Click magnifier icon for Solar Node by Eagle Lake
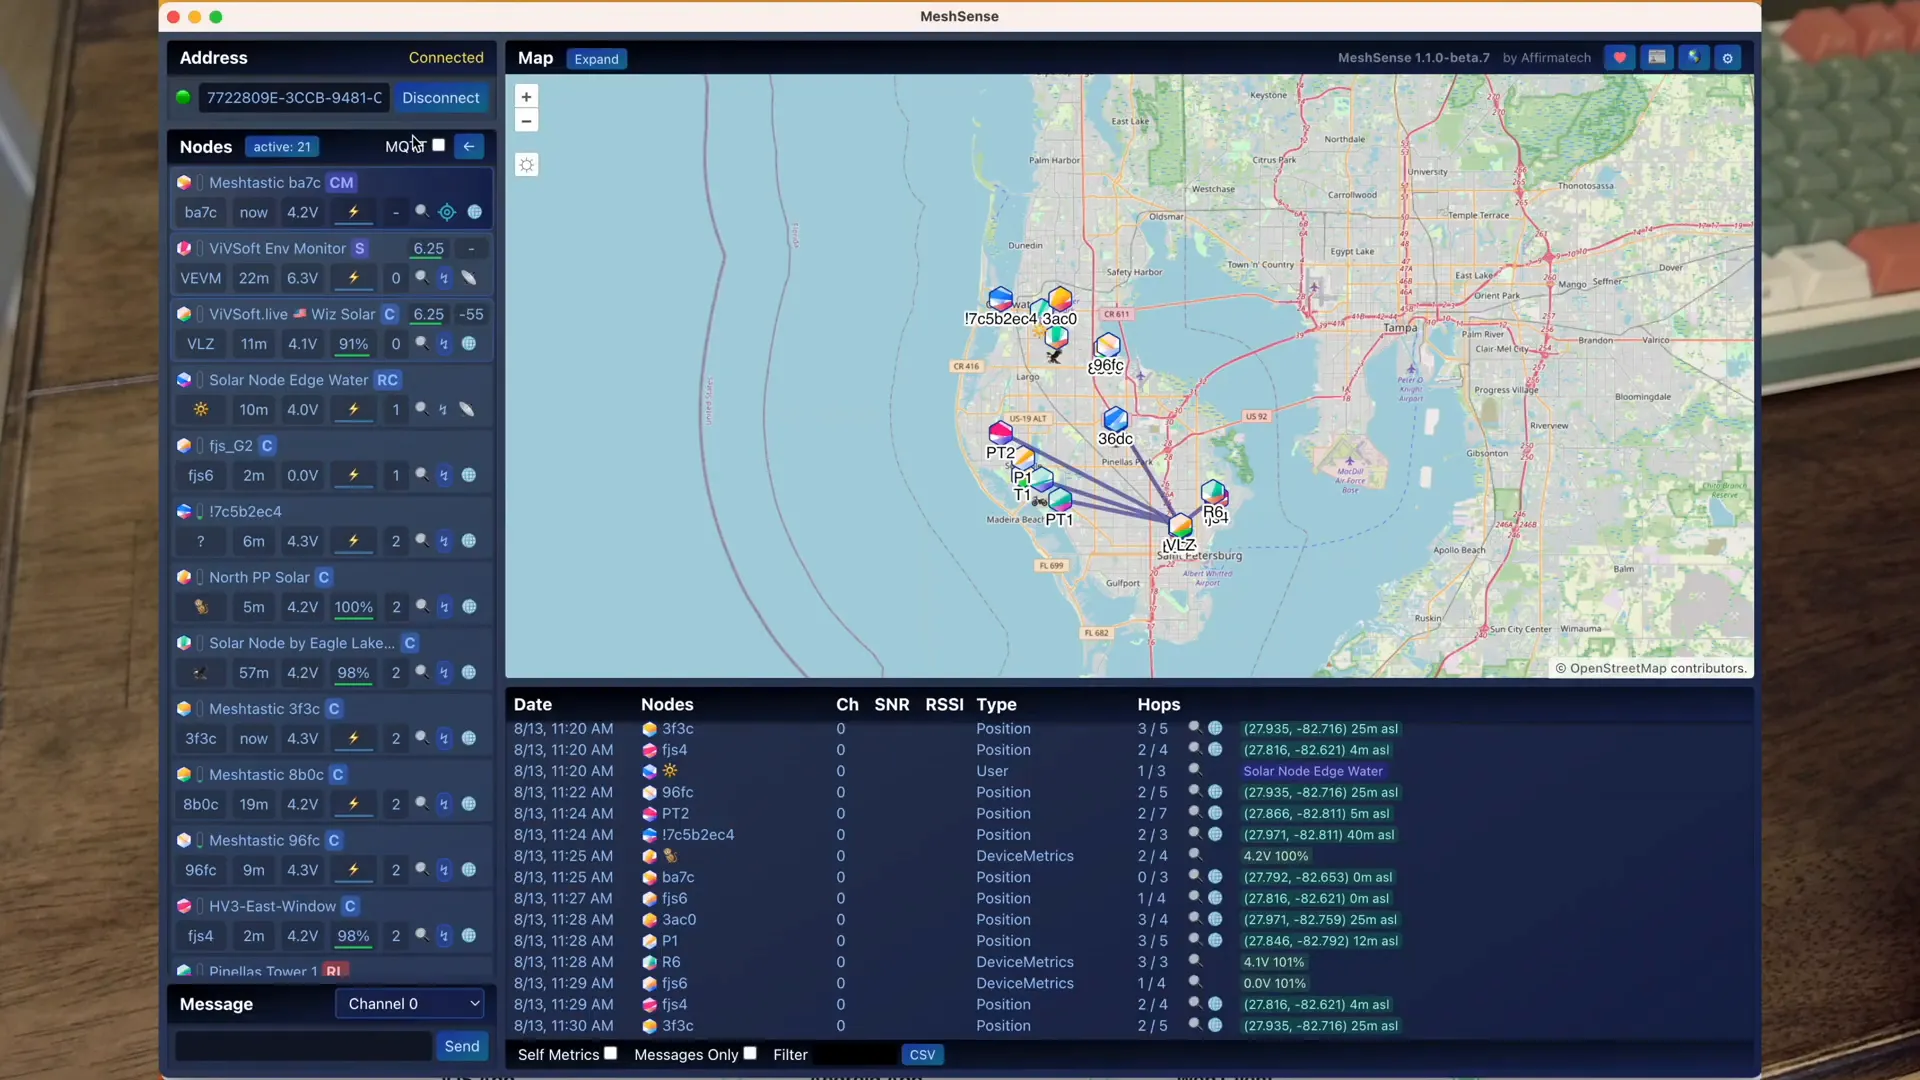 [x=422, y=673]
